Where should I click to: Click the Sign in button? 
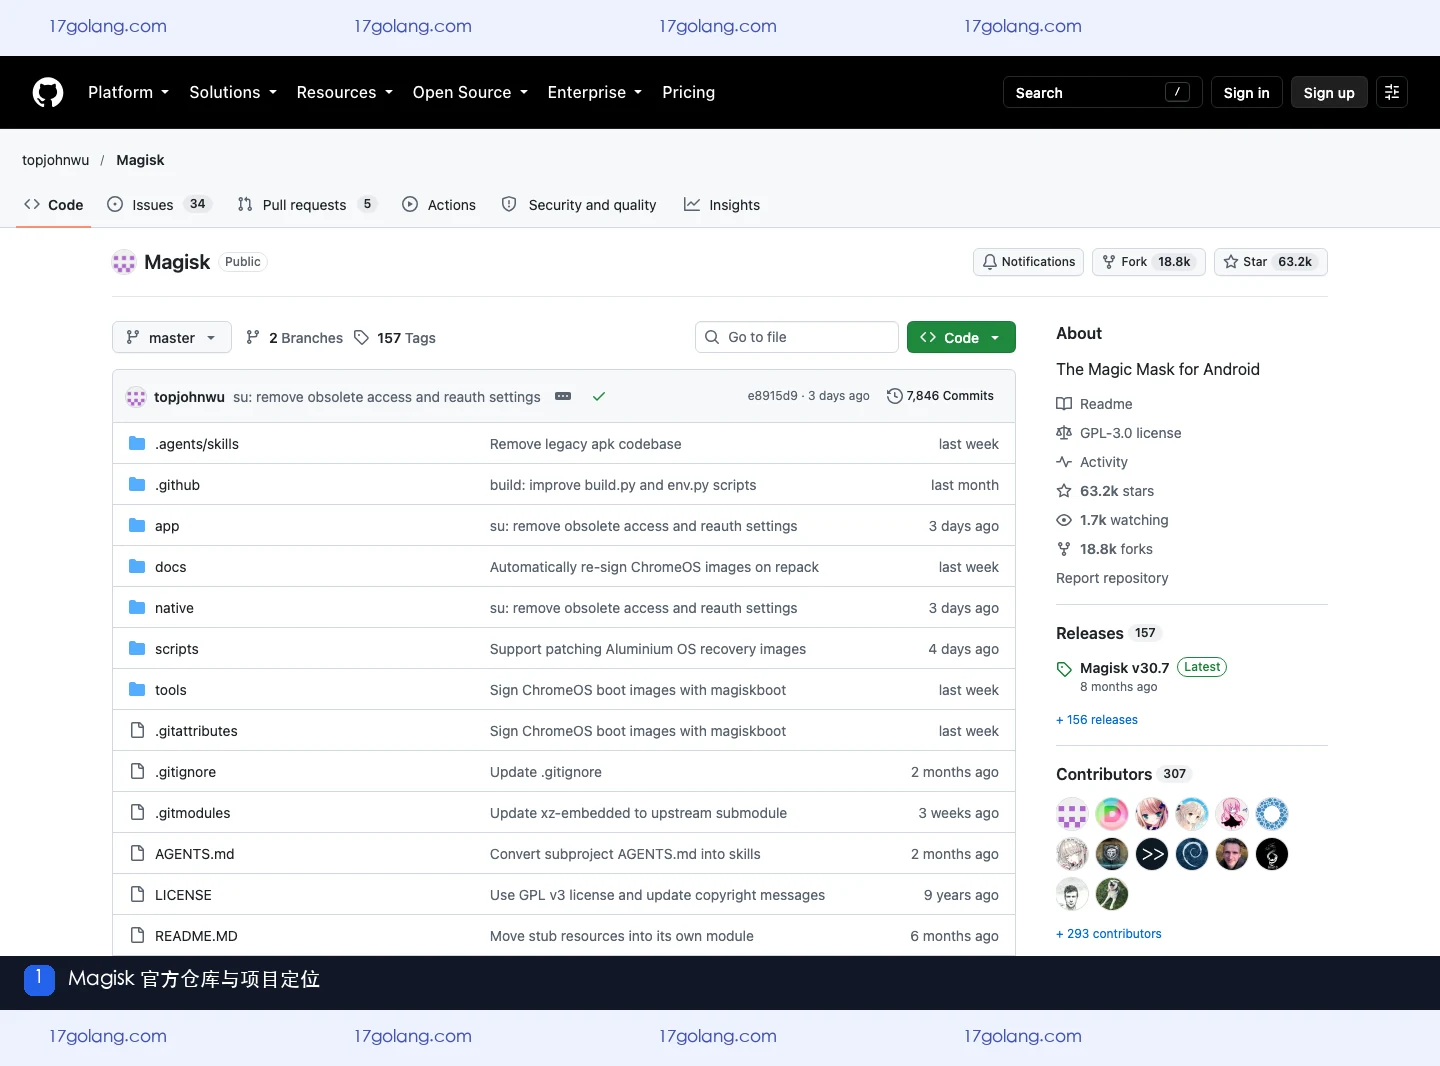tap(1246, 92)
